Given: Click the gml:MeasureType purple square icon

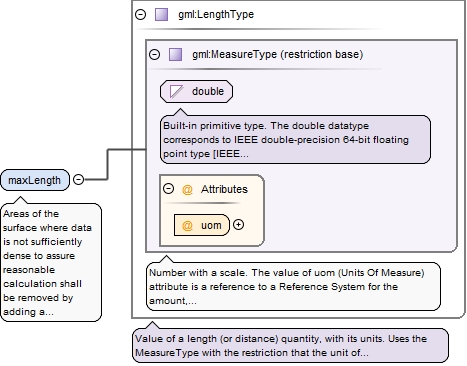Looking at the screenshot, I should click(x=175, y=54).
